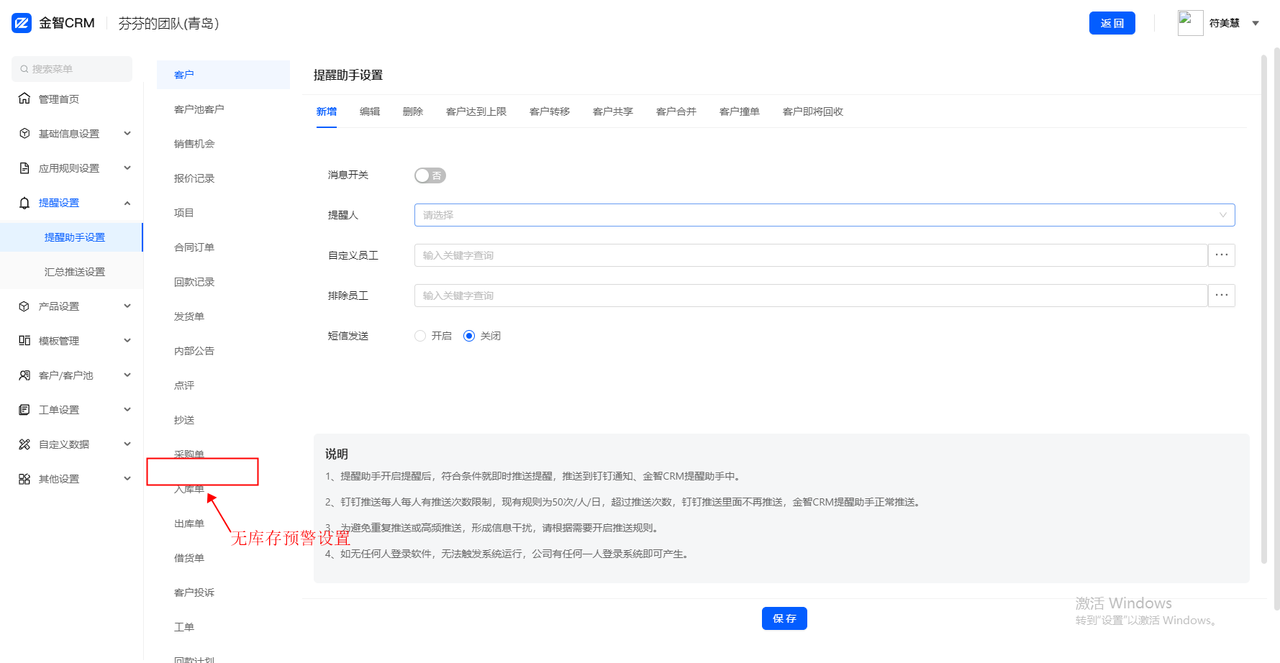Switch to the 客户转移 tab
Screen dimensions: 1280x663
coord(549,111)
